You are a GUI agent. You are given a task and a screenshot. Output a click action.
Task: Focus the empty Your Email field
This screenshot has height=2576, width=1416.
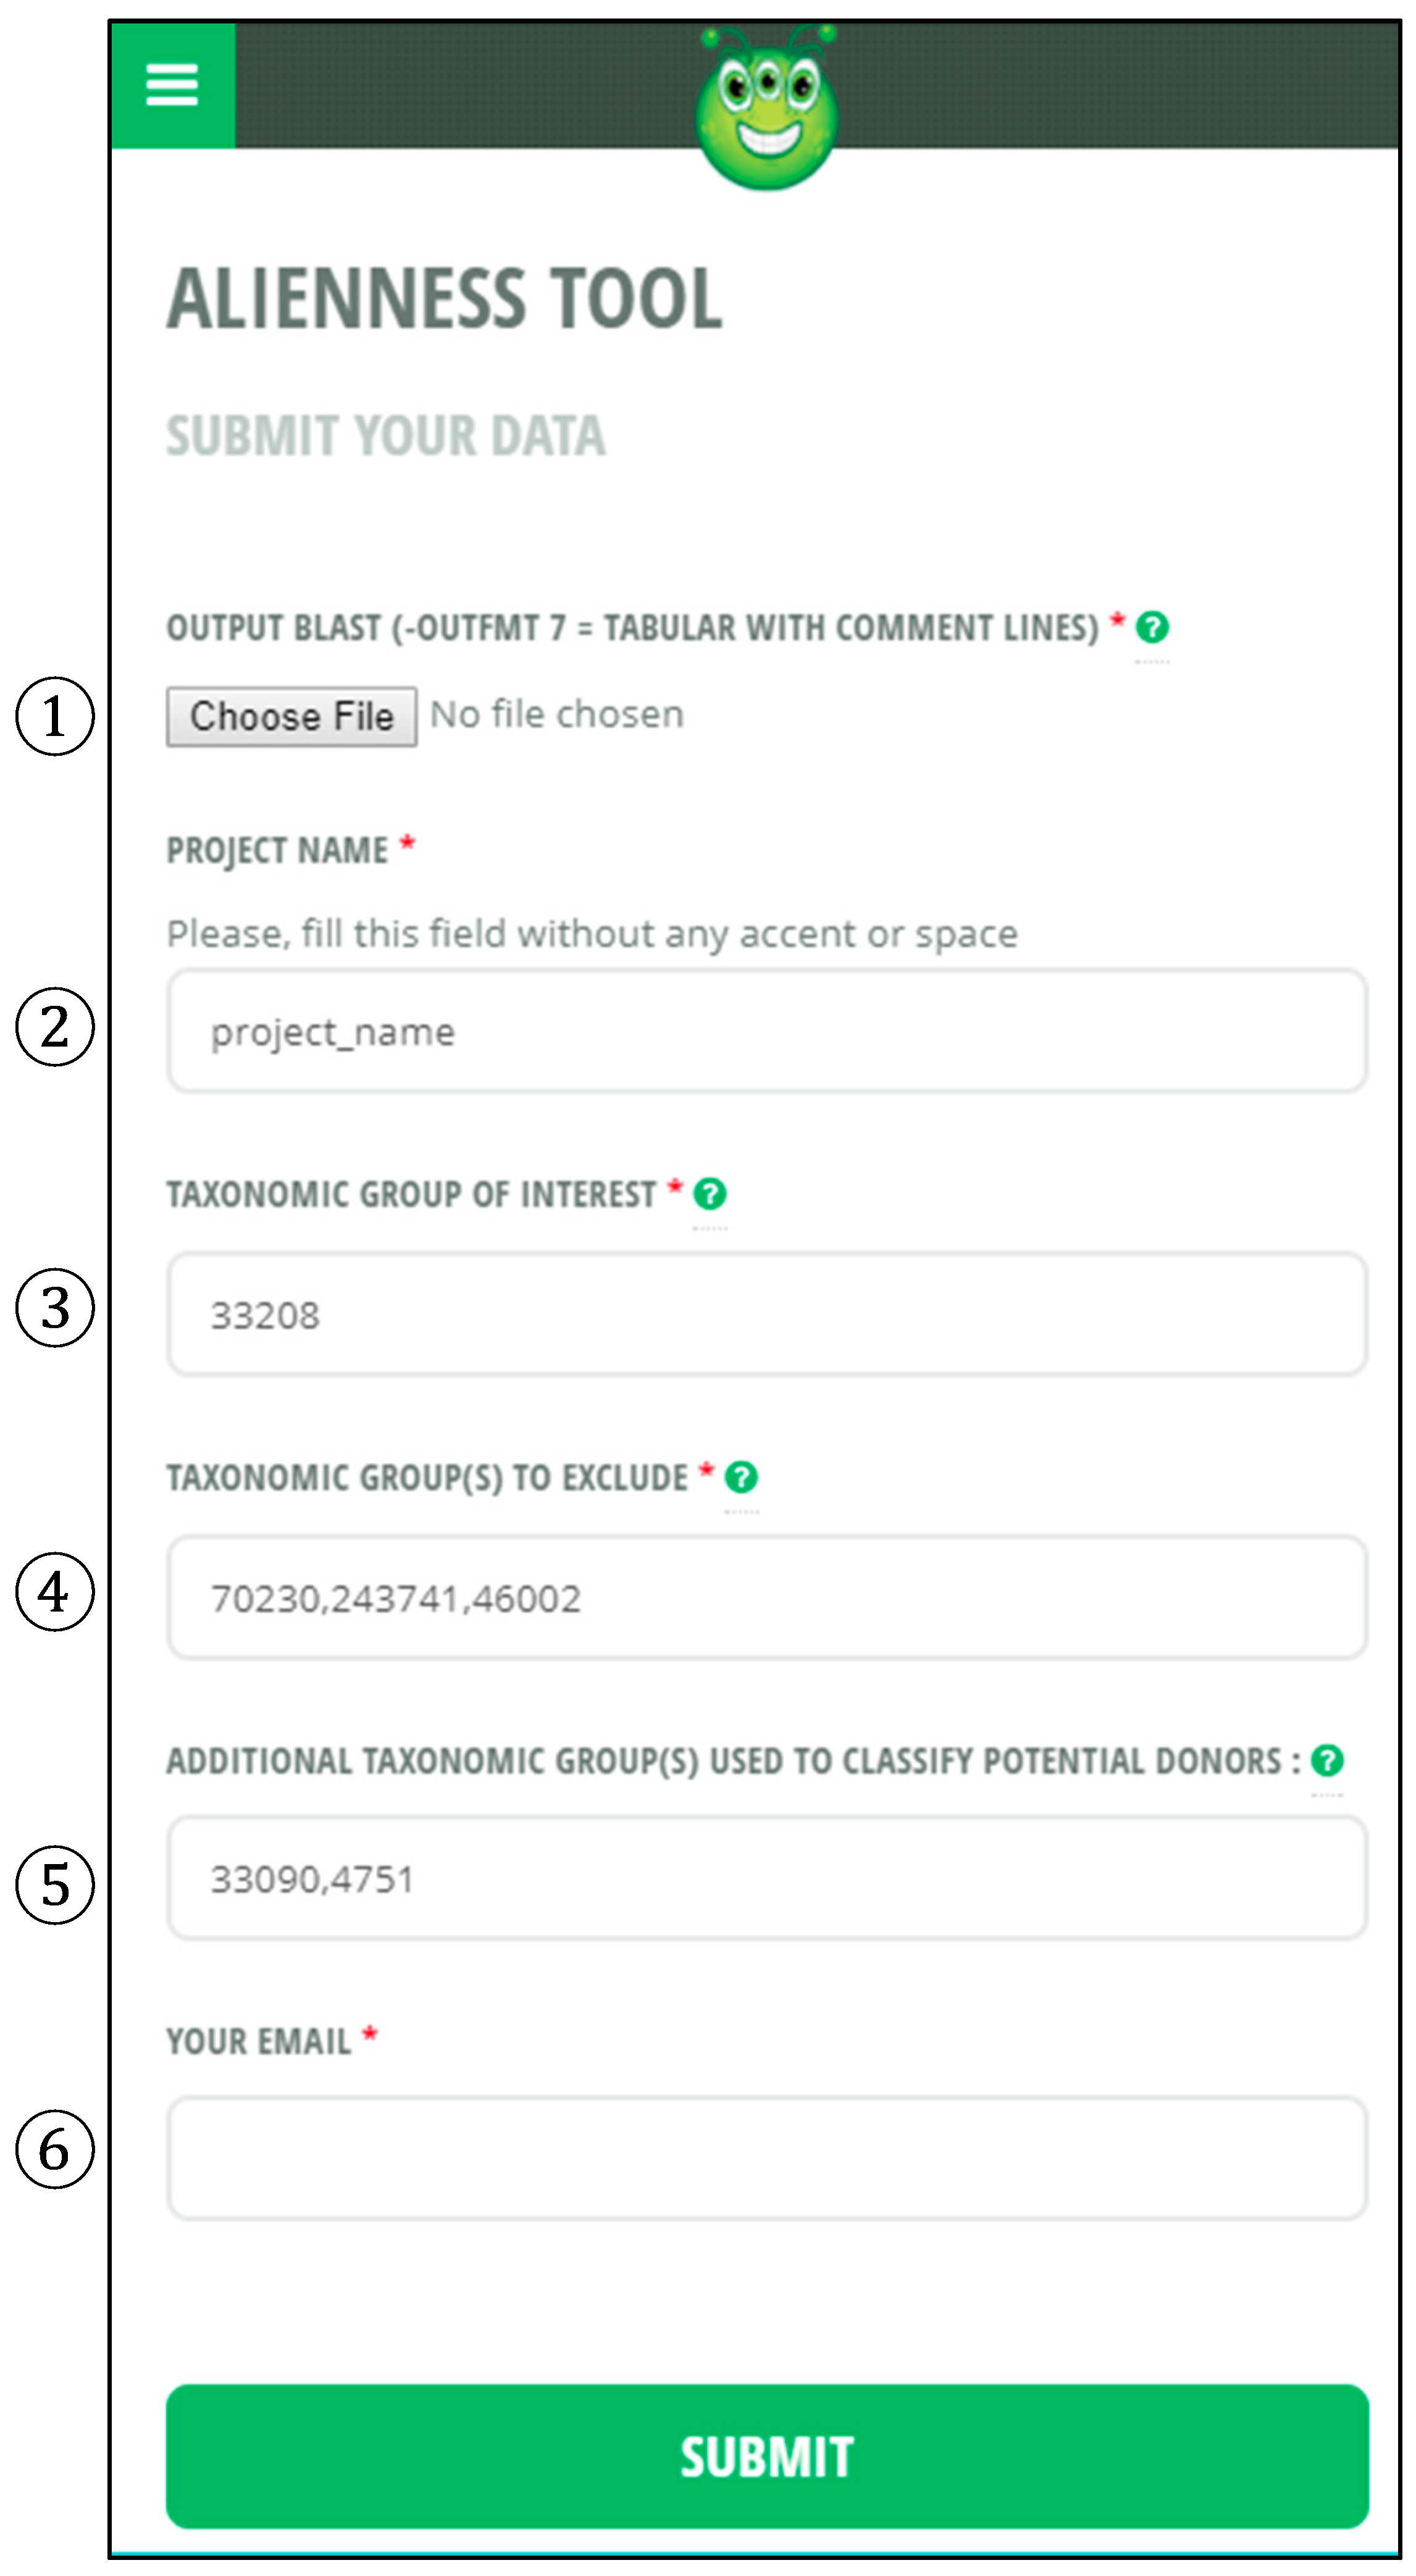coord(767,2158)
